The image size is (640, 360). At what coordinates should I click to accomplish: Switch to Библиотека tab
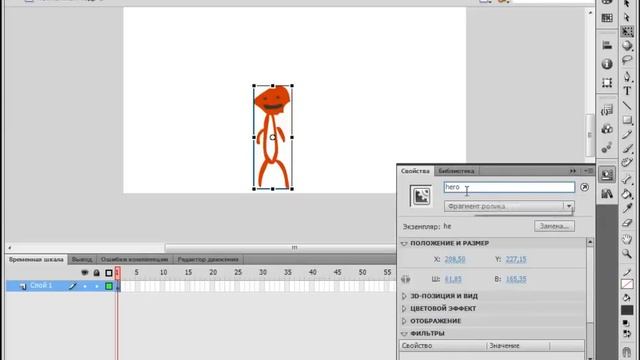coord(456,171)
